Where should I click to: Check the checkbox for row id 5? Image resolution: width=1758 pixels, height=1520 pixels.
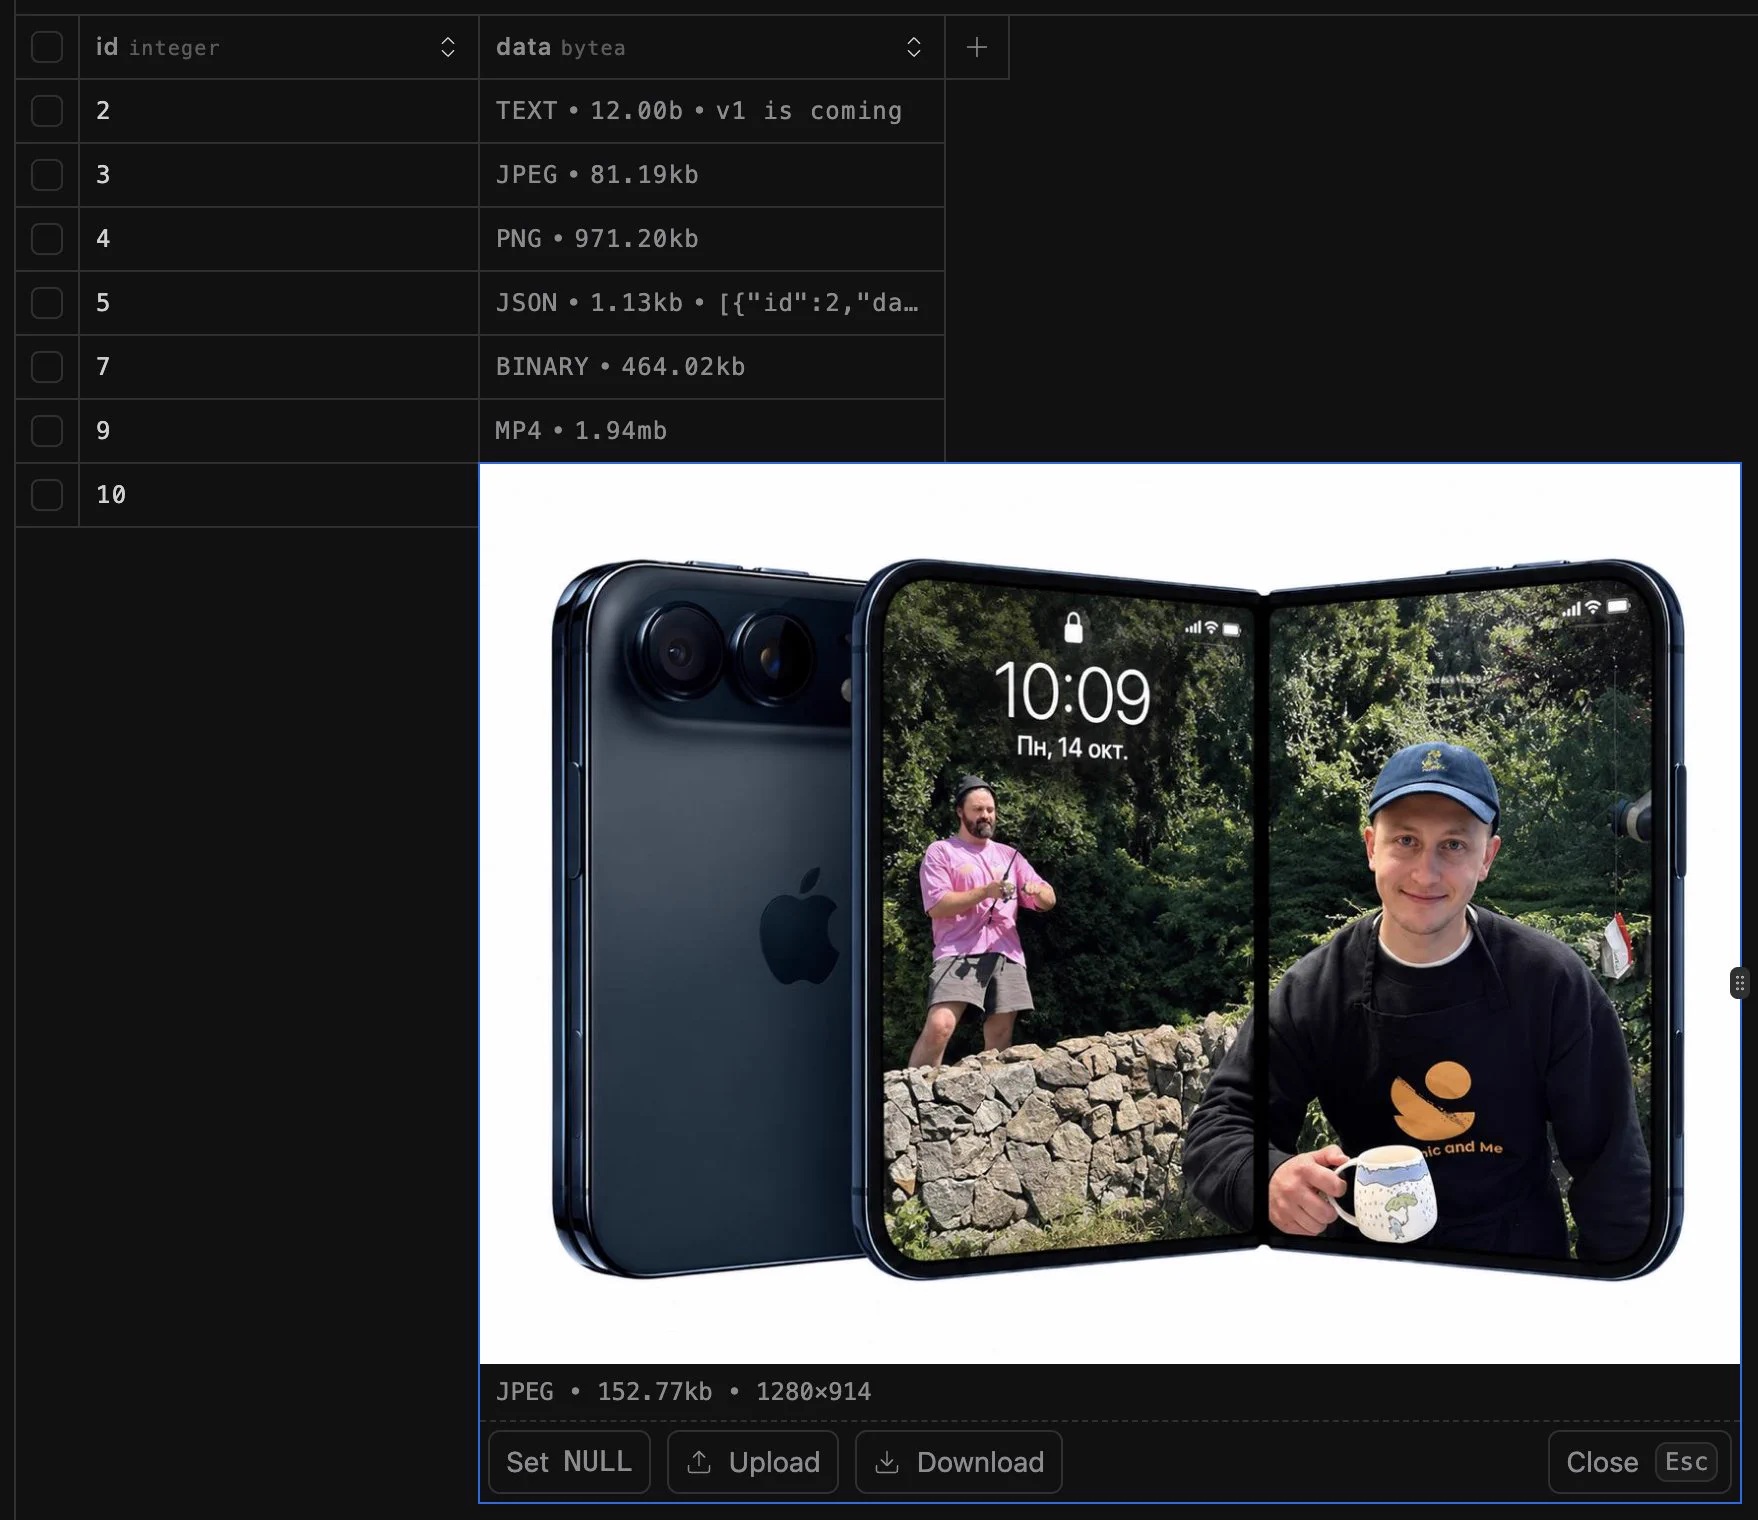(x=47, y=303)
